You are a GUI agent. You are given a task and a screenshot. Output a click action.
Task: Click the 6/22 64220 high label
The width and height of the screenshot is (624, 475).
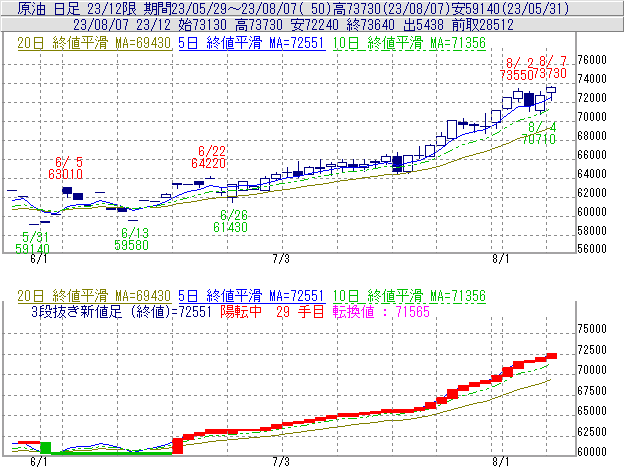click(x=209, y=157)
